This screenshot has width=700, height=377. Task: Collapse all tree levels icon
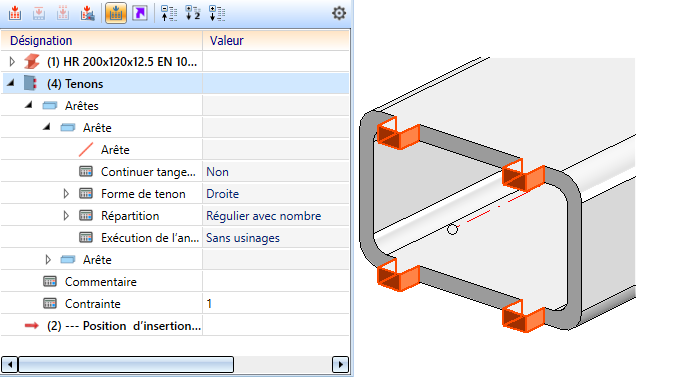169,13
